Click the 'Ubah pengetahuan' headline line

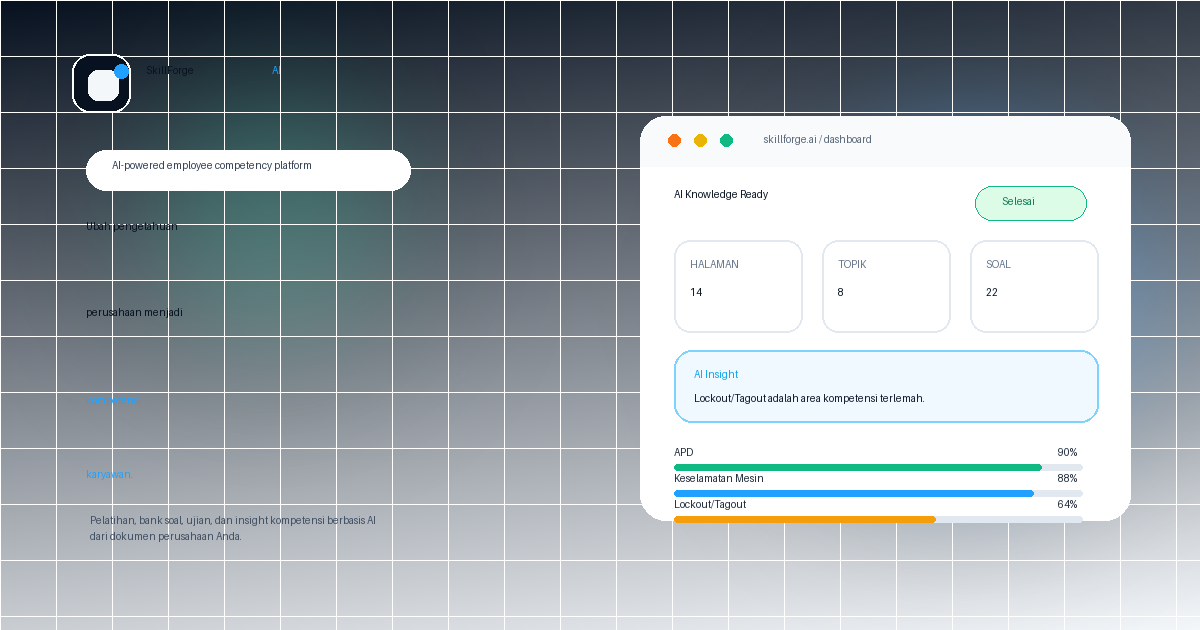pos(132,226)
